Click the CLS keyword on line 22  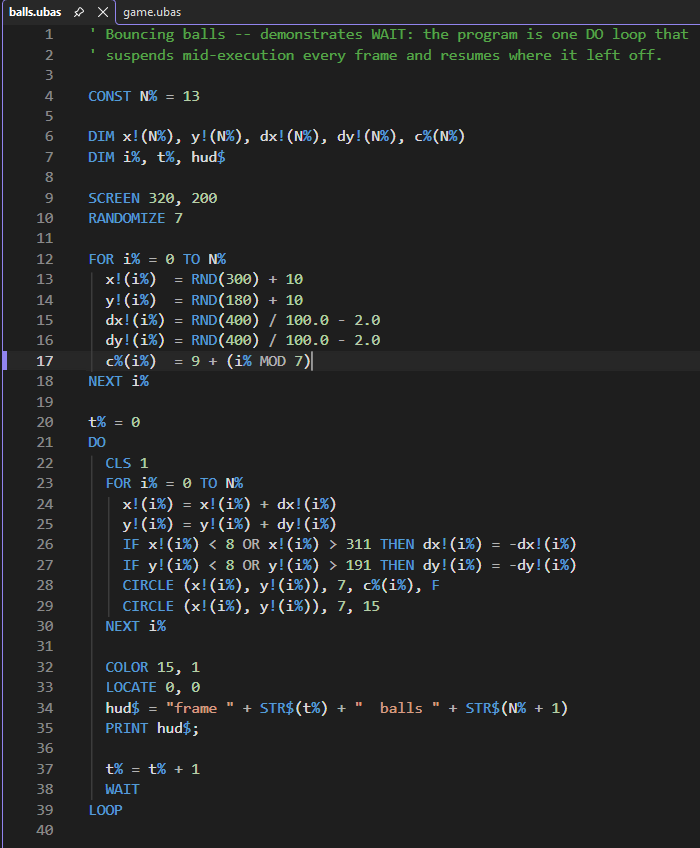pos(118,463)
